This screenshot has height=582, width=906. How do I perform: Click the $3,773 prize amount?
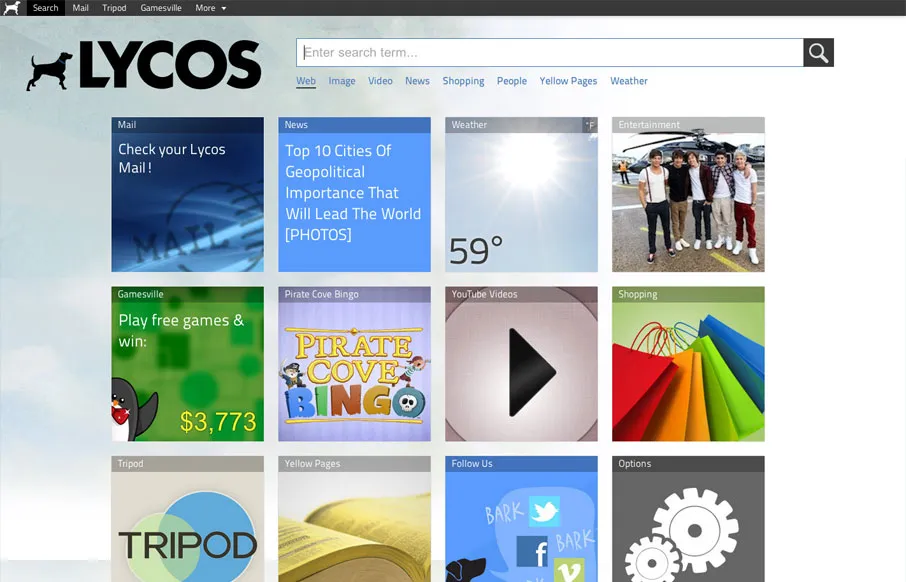(218, 422)
